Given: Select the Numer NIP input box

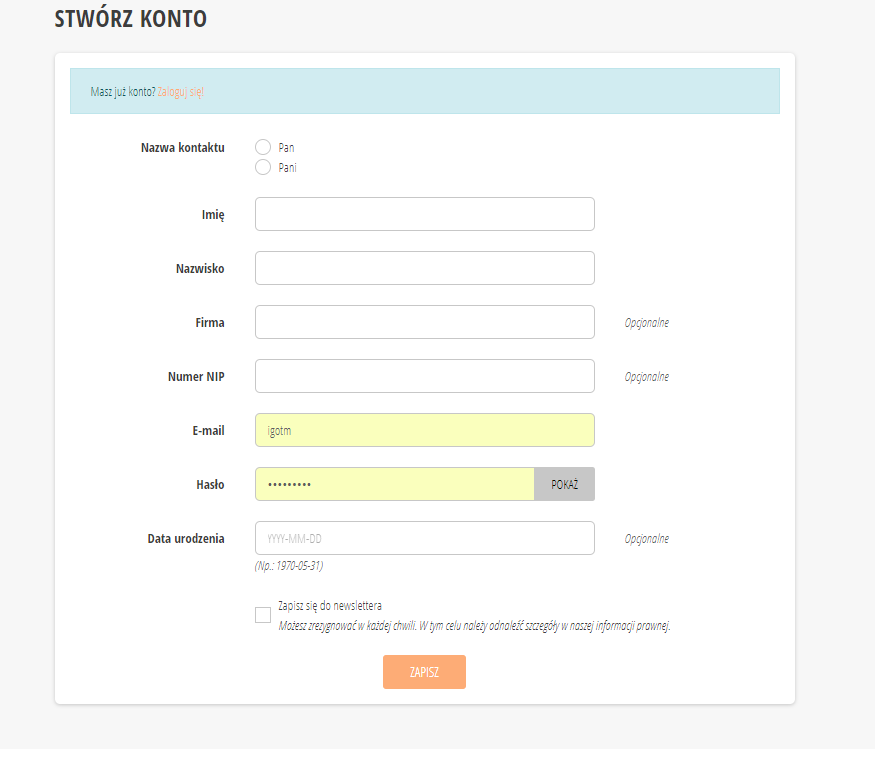Looking at the screenshot, I should pyautogui.click(x=424, y=376).
